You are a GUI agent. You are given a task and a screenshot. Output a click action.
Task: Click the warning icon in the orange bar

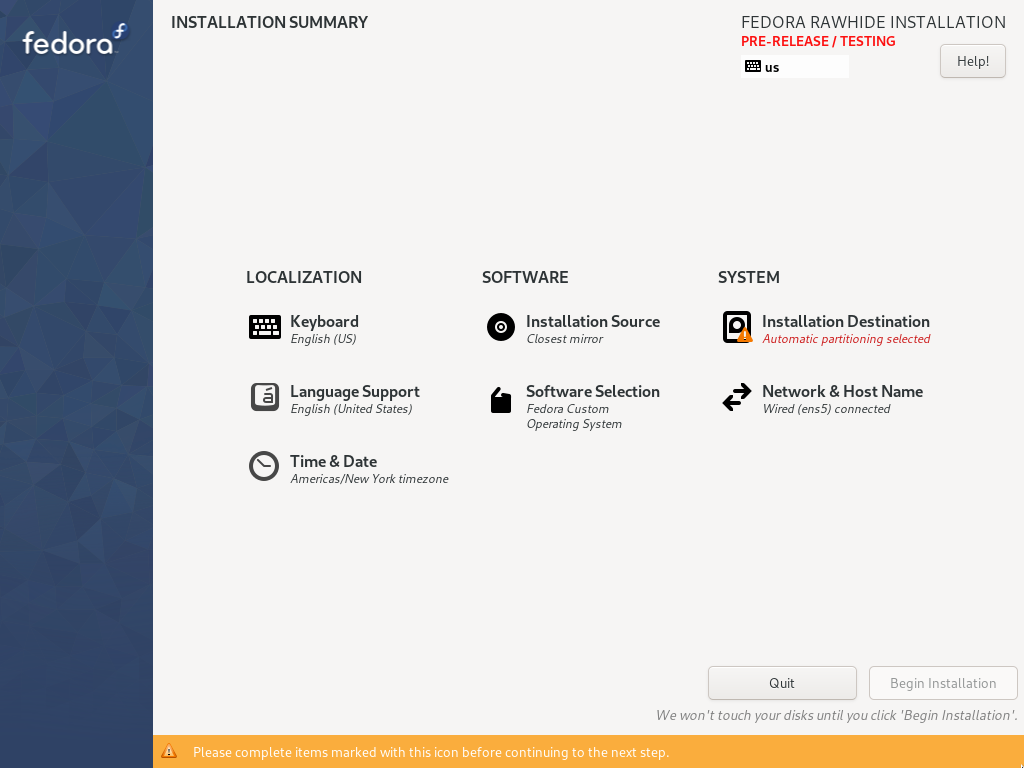click(x=168, y=752)
